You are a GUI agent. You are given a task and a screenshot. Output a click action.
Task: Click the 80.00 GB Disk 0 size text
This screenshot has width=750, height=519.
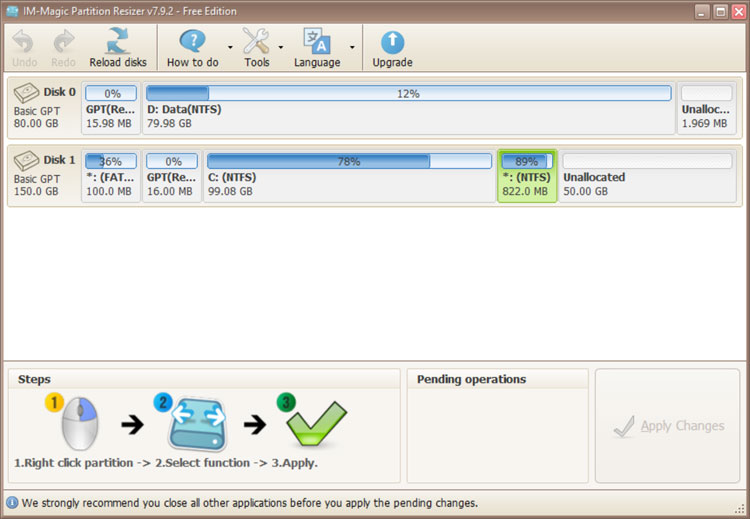coord(36,123)
